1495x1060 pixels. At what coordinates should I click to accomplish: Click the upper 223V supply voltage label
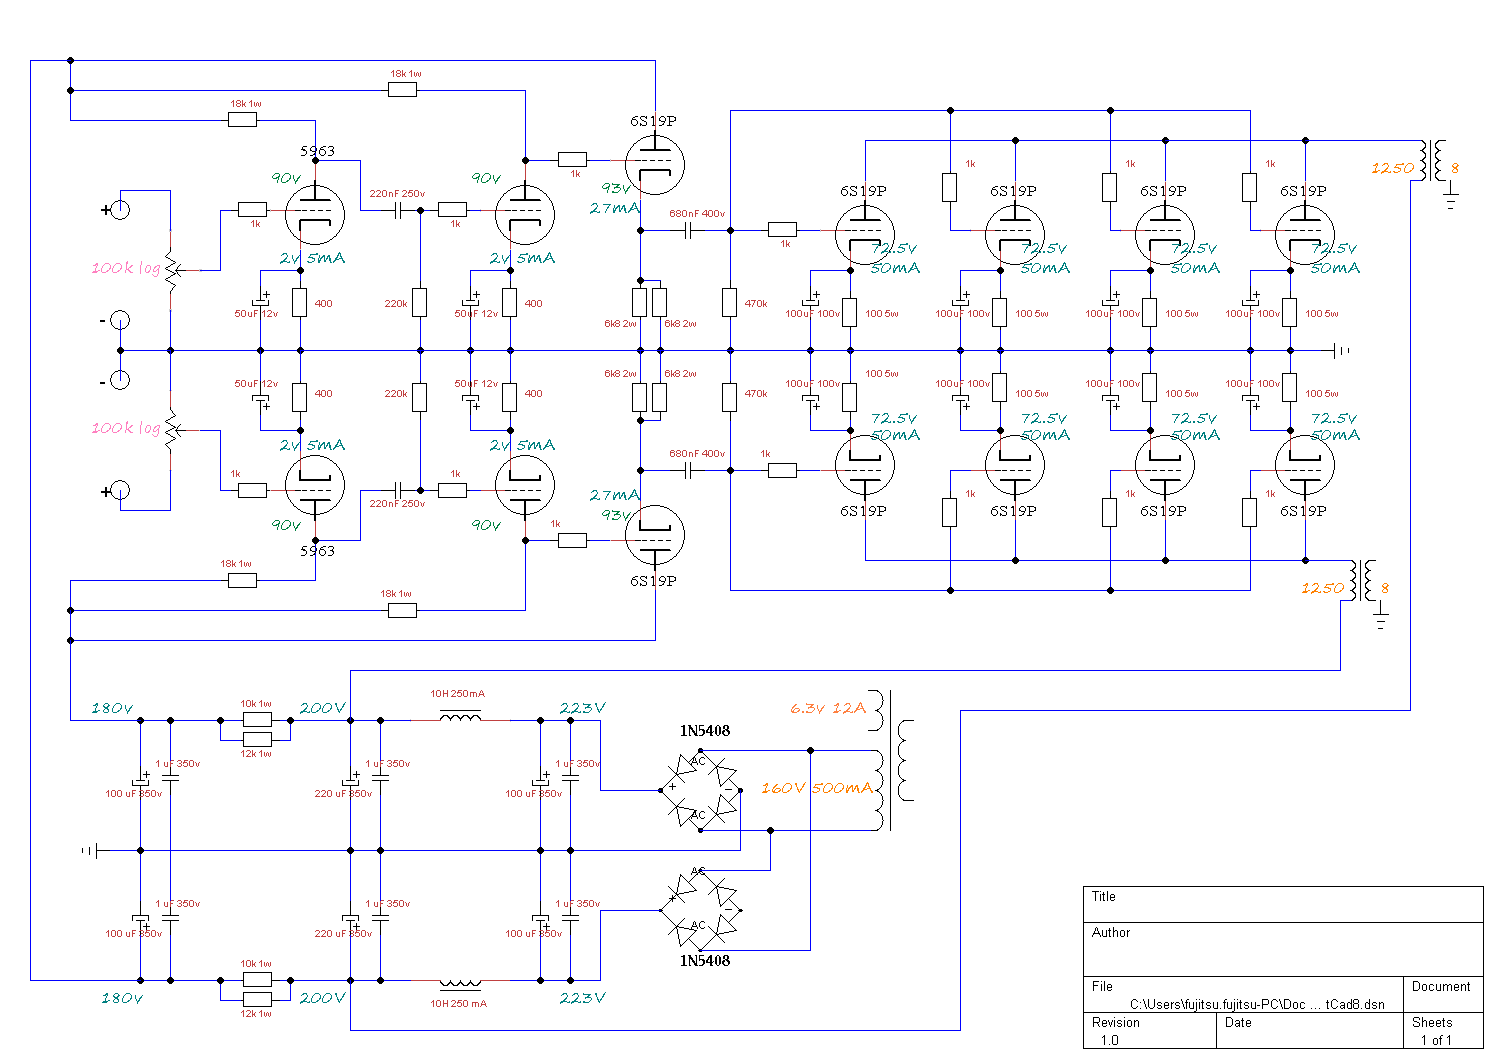click(x=583, y=708)
